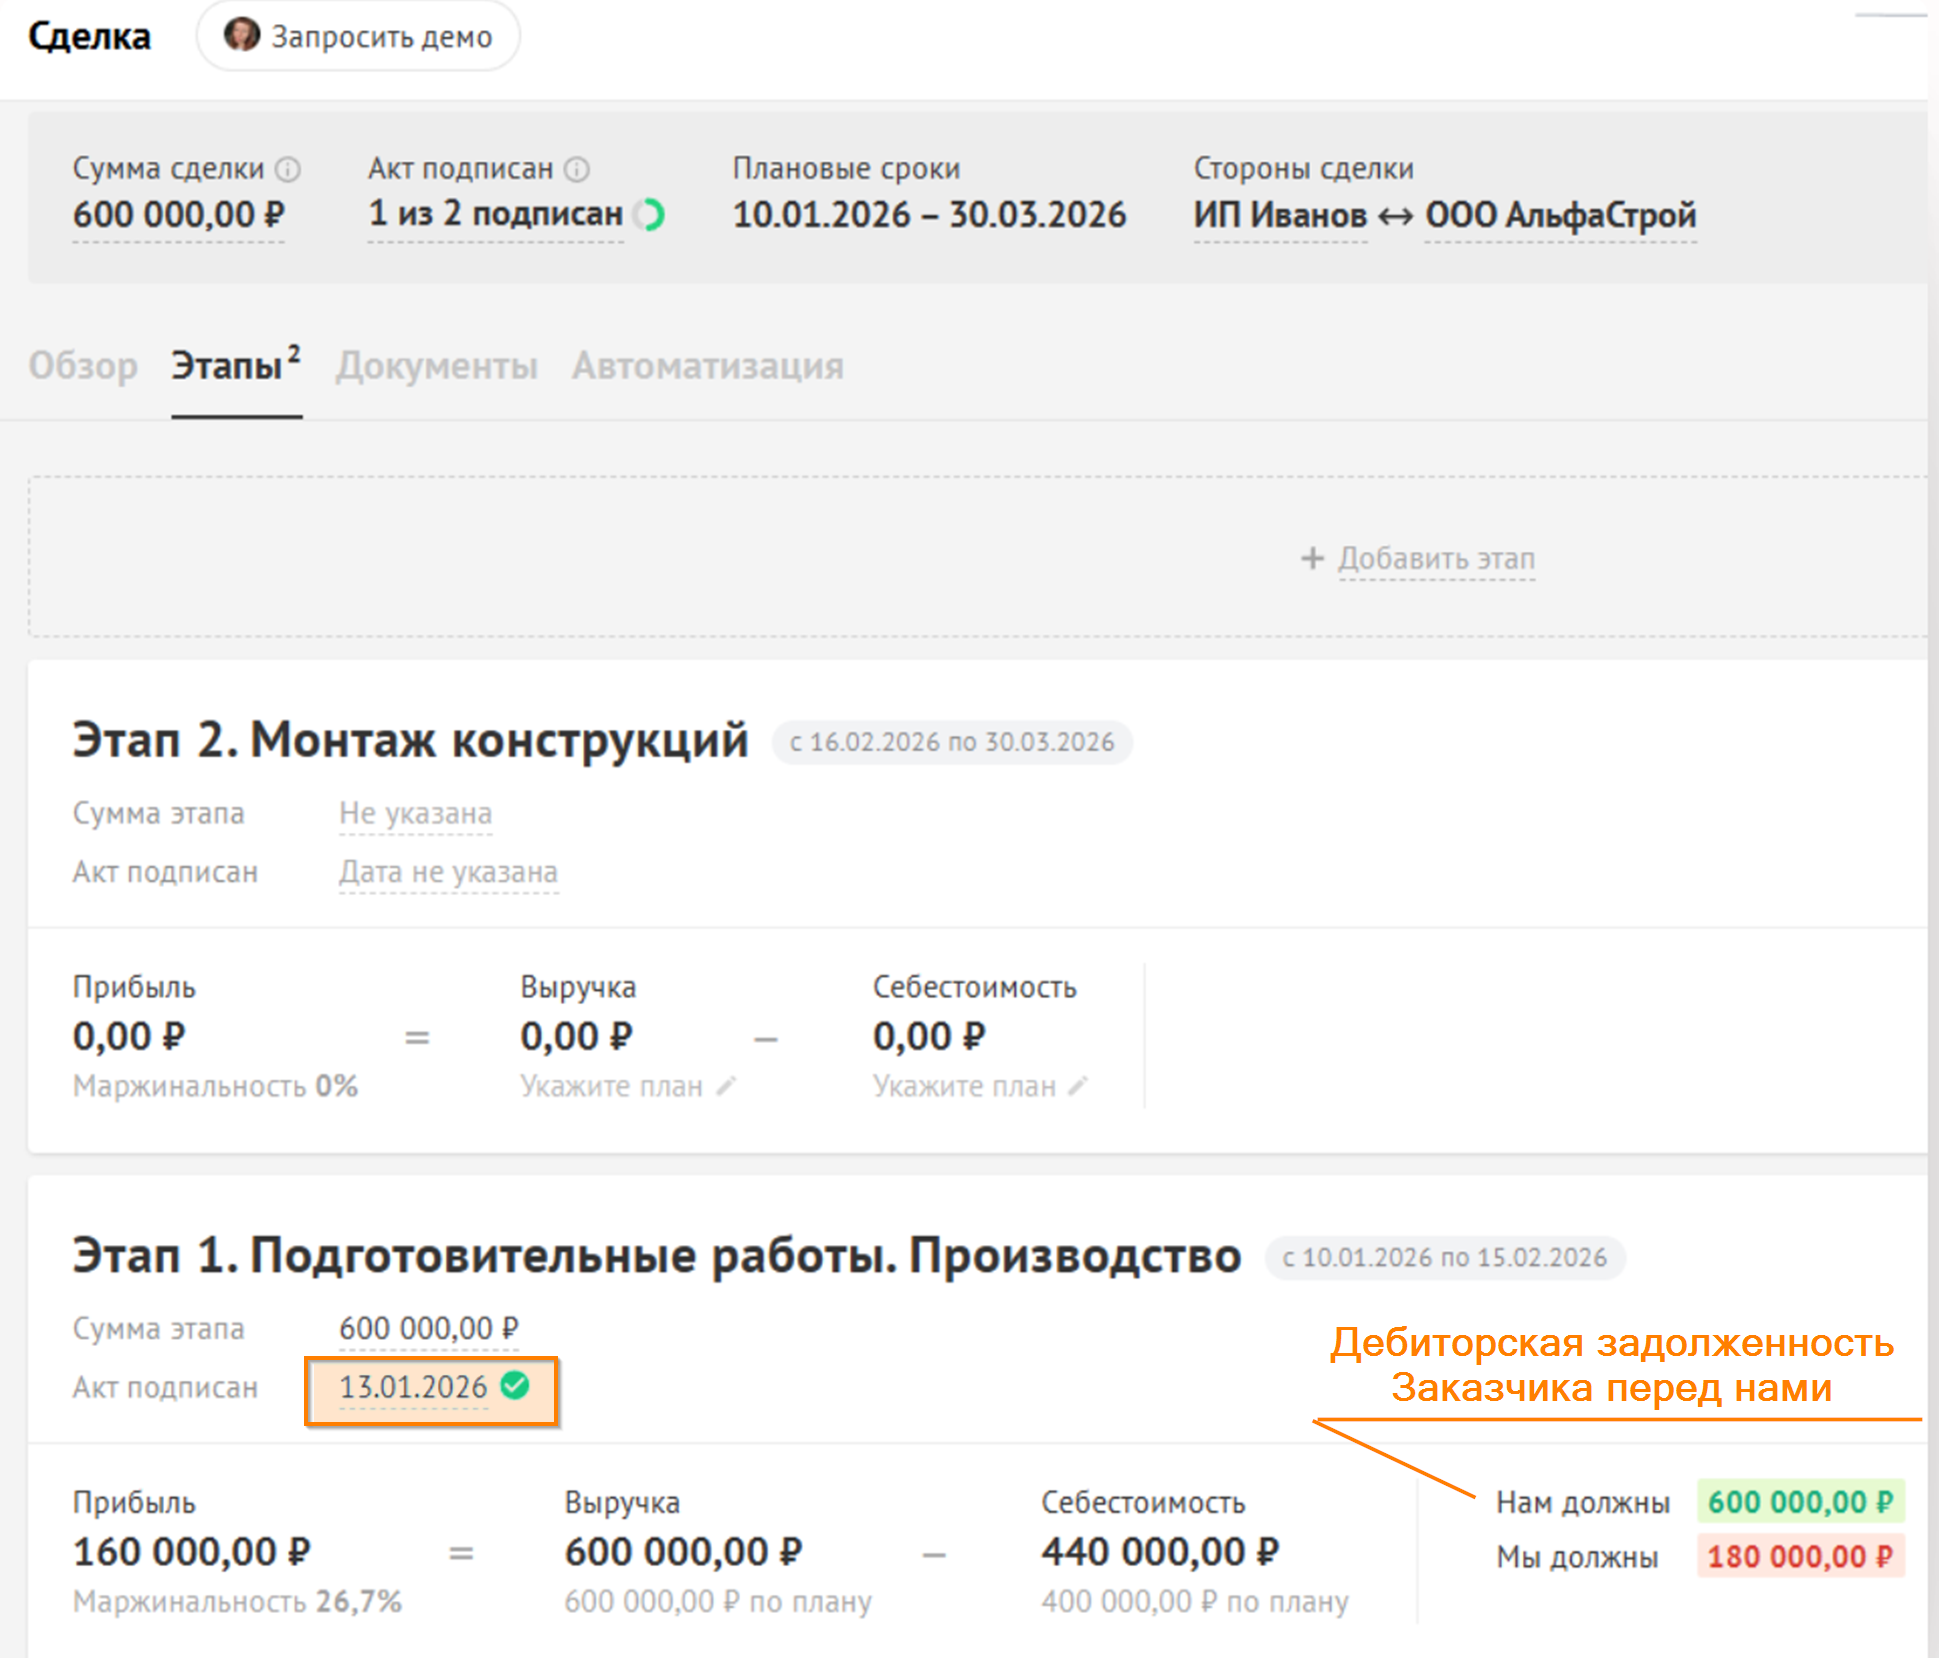Open the 1 из 2 подписан details
The image size is (1939, 1658).
pyautogui.click(x=495, y=215)
